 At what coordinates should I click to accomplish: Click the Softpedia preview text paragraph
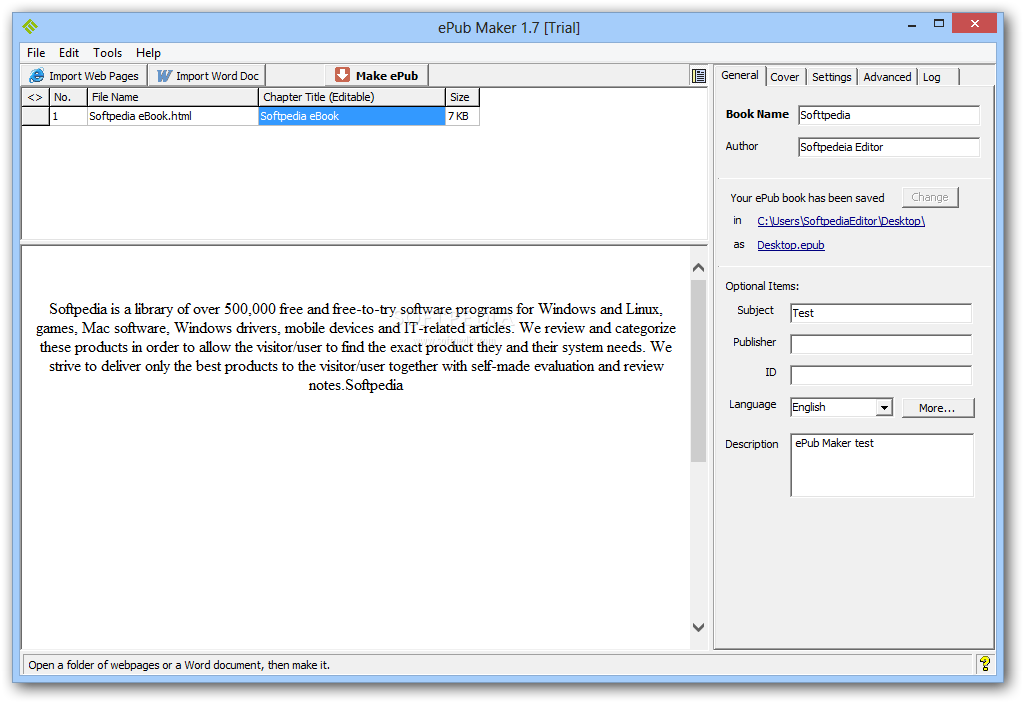pyautogui.click(x=356, y=347)
